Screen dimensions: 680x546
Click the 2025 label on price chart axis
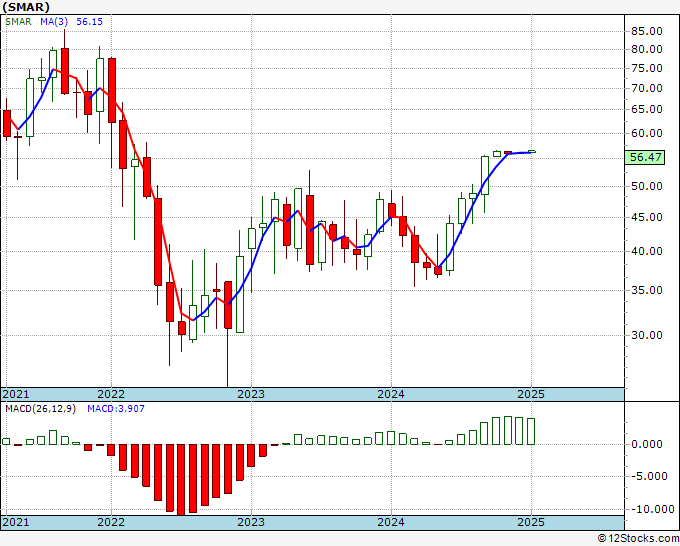tap(531, 394)
